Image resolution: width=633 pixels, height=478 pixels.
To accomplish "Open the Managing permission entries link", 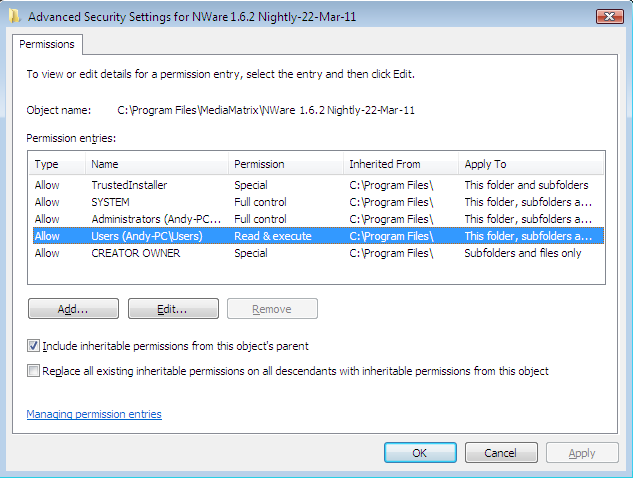I will click(x=94, y=414).
